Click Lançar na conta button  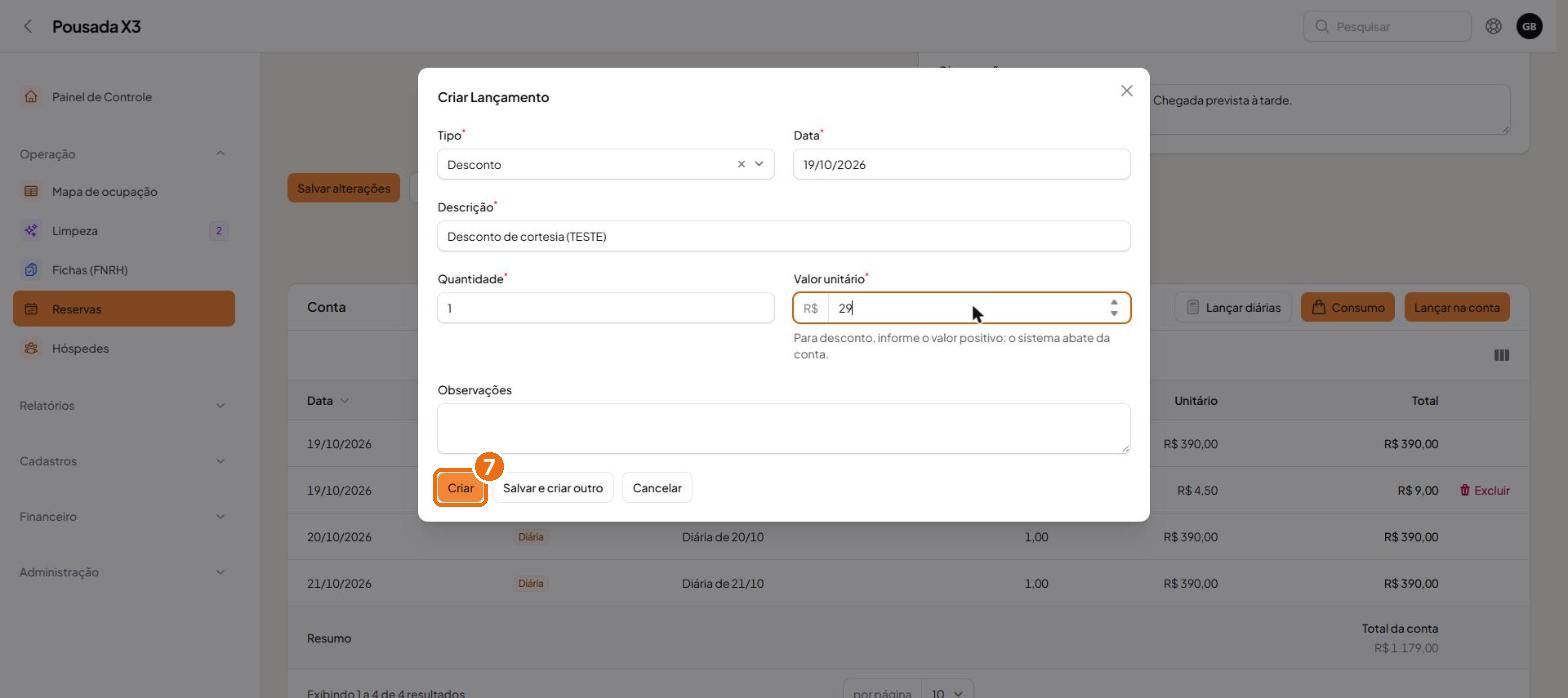pyautogui.click(x=1457, y=307)
